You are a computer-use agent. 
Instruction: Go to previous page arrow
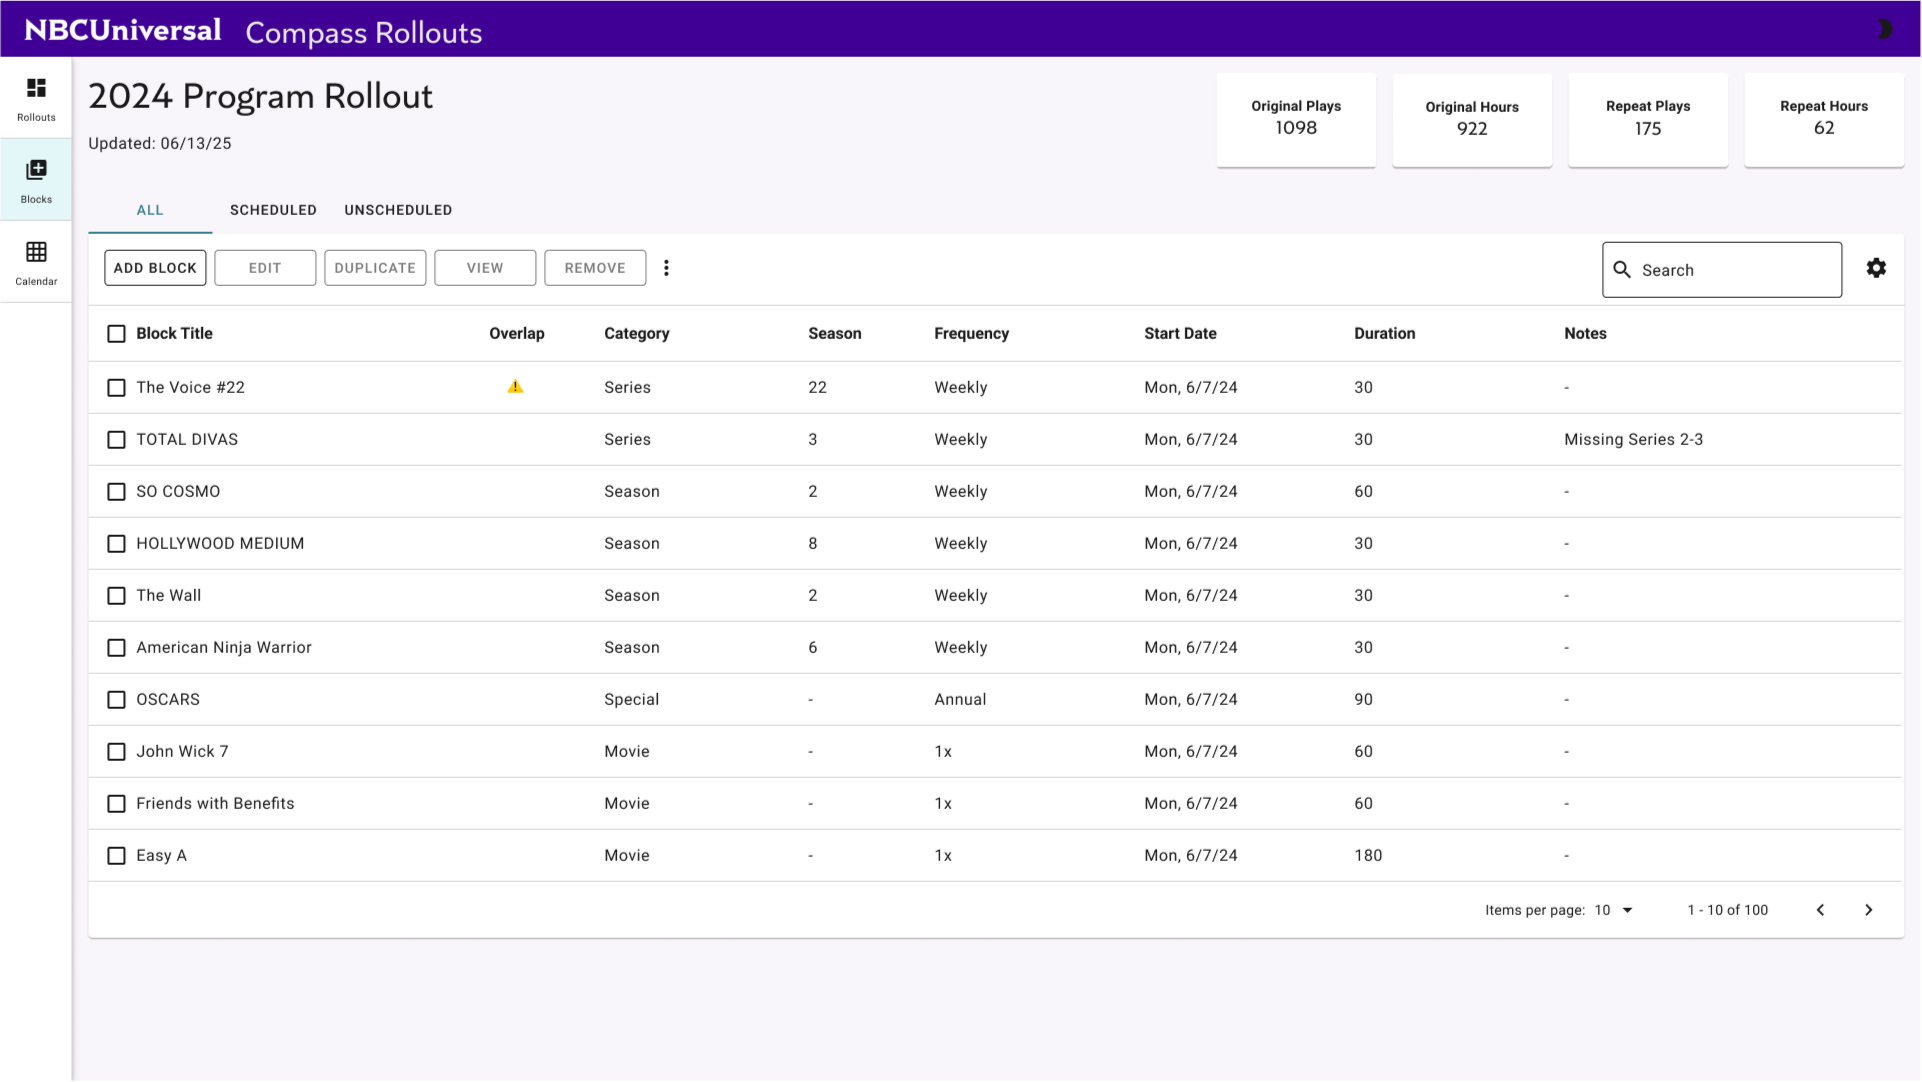point(1820,910)
